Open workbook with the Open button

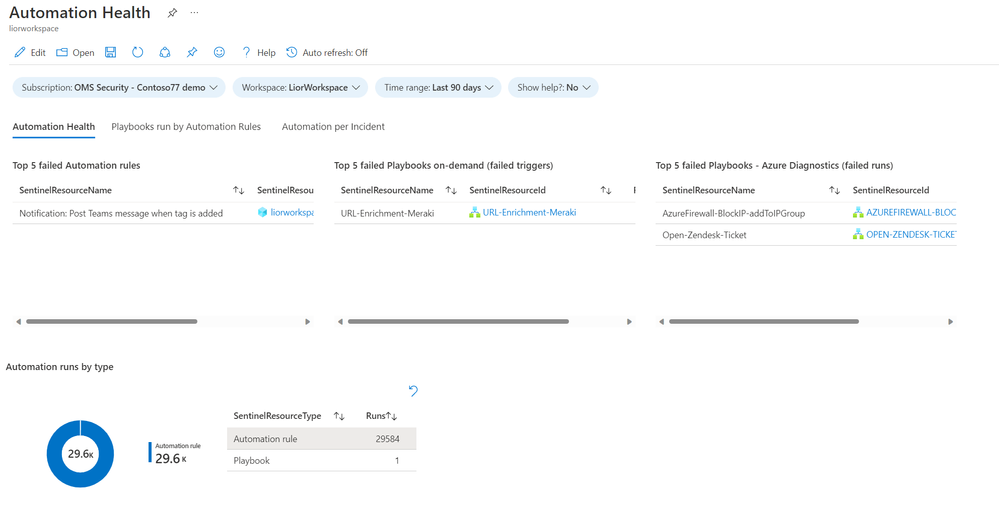click(75, 53)
